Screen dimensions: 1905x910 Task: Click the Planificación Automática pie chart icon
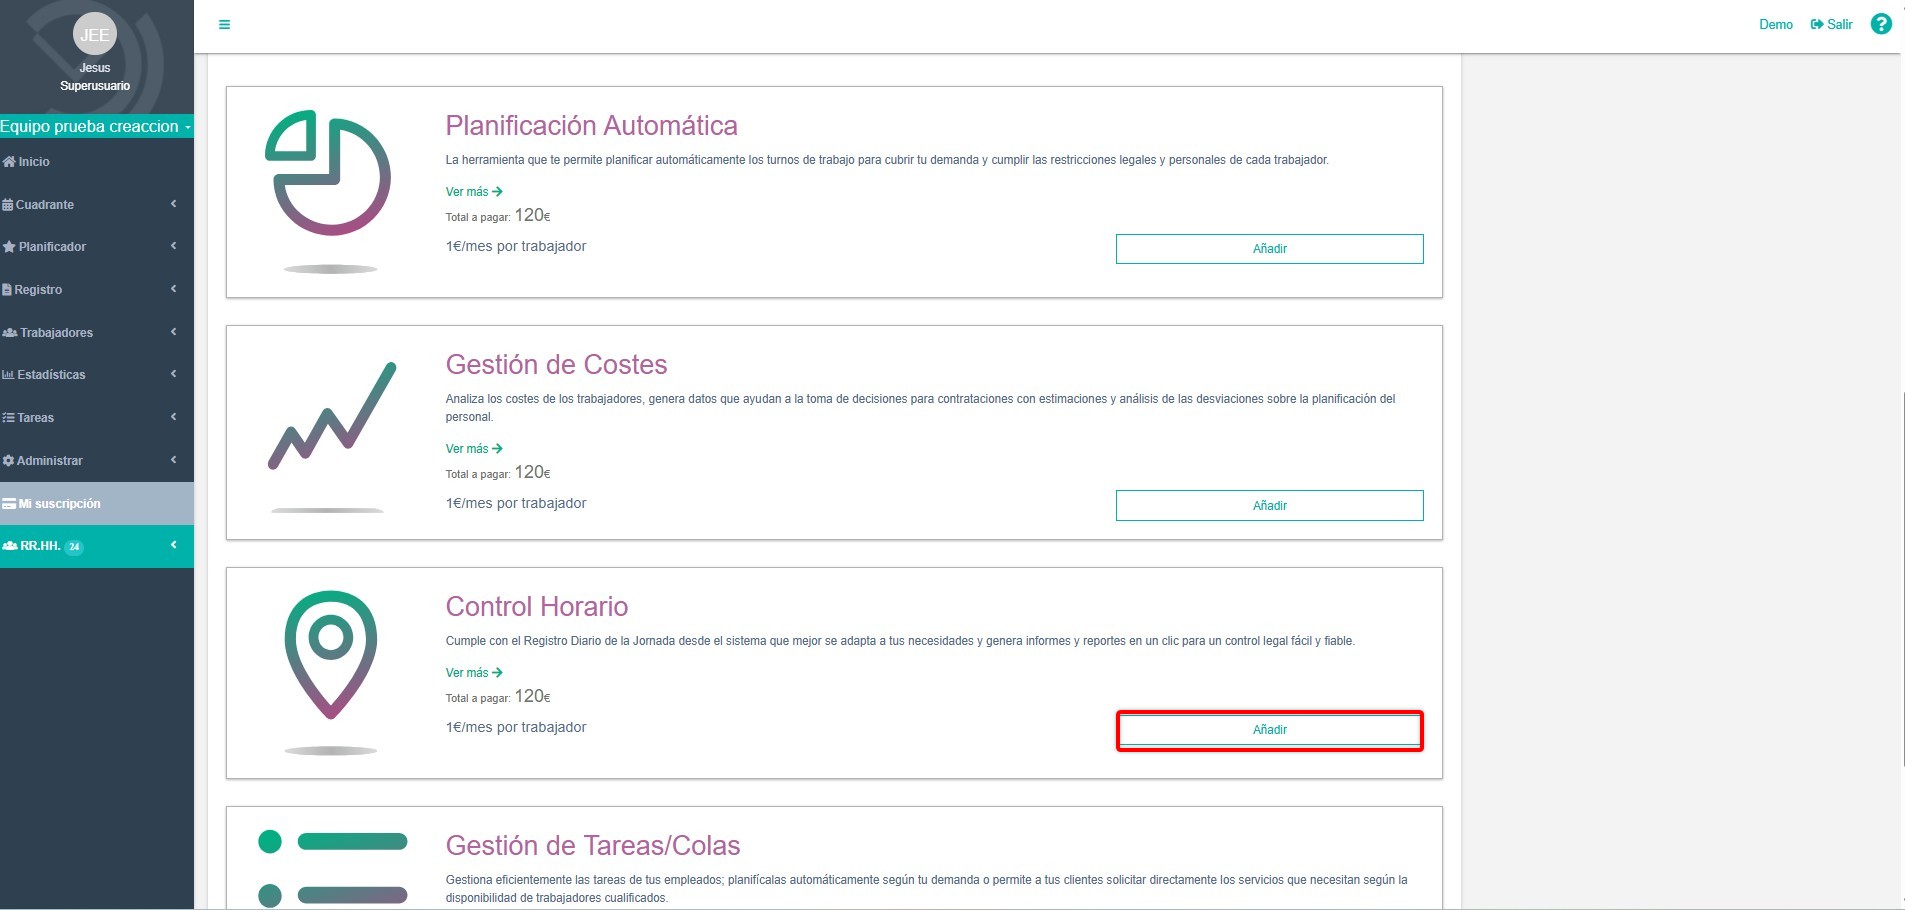(x=328, y=174)
